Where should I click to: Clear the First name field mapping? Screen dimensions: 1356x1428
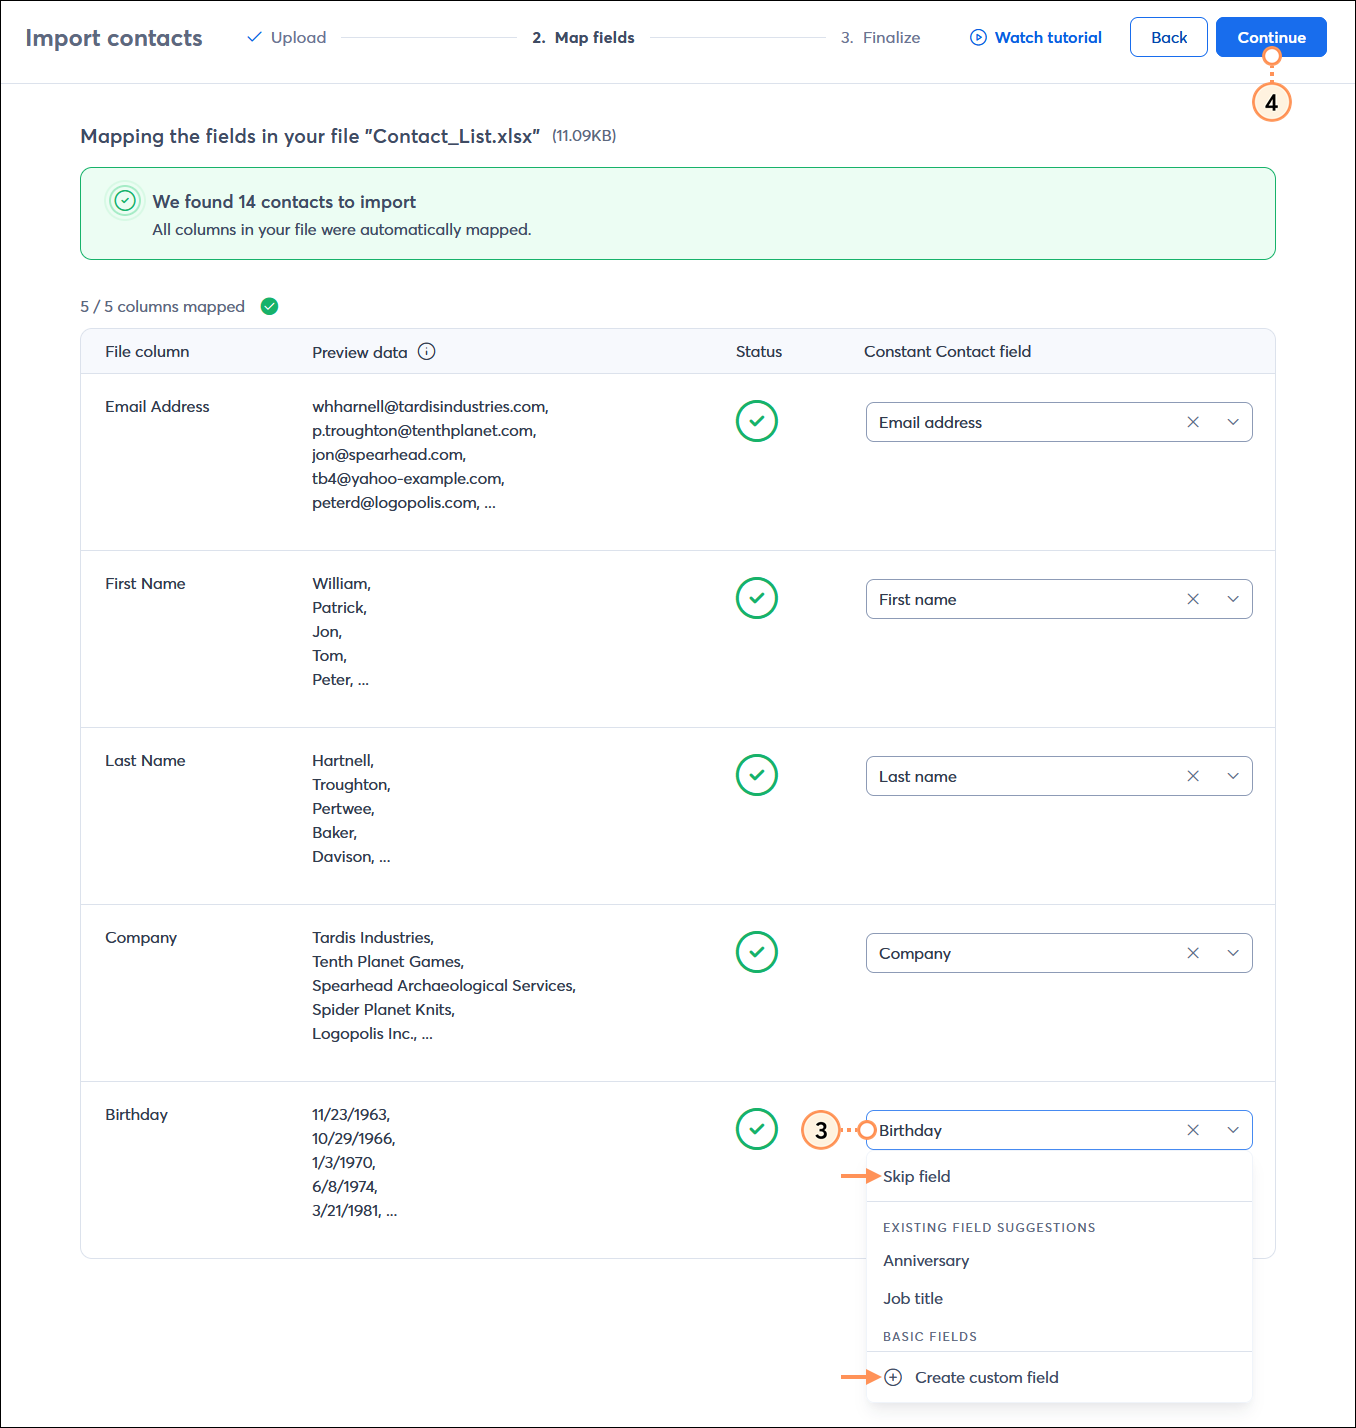(x=1193, y=598)
